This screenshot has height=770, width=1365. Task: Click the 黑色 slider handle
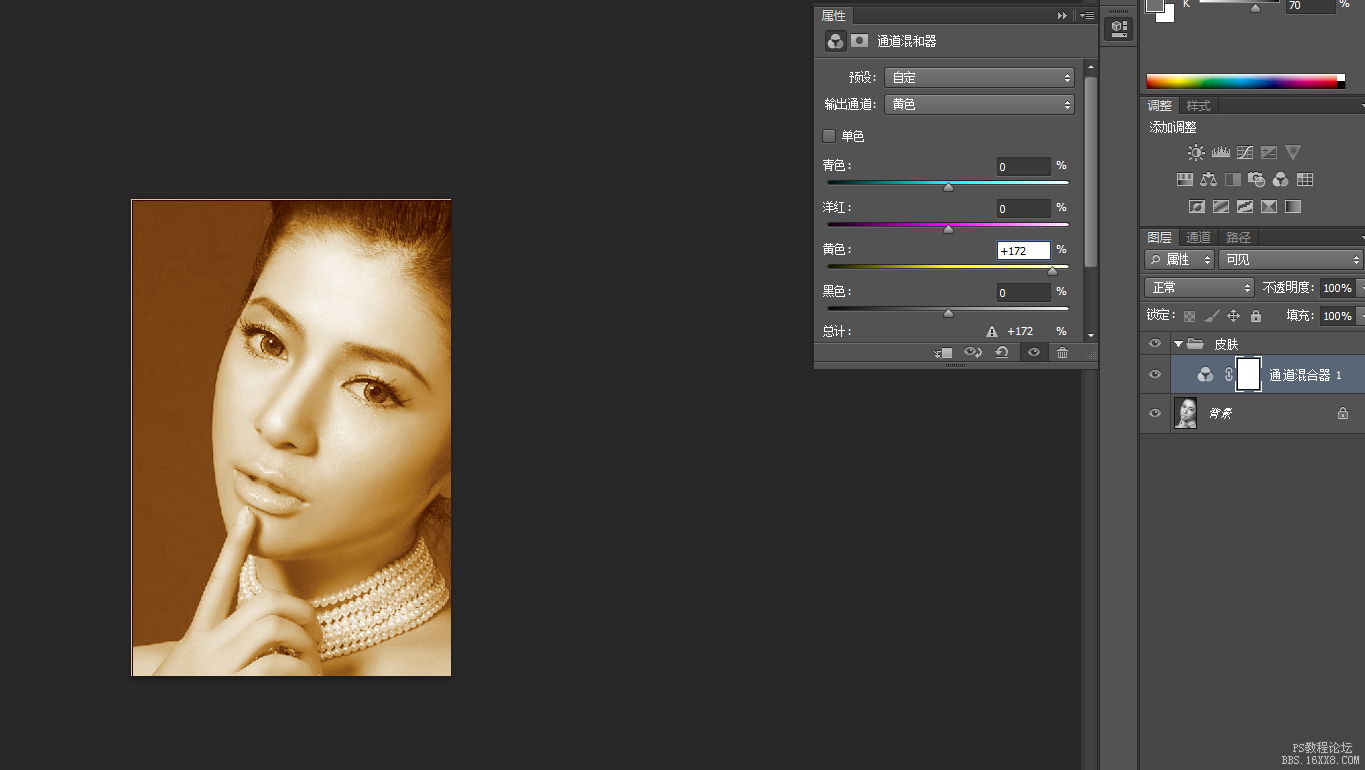pos(948,313)
